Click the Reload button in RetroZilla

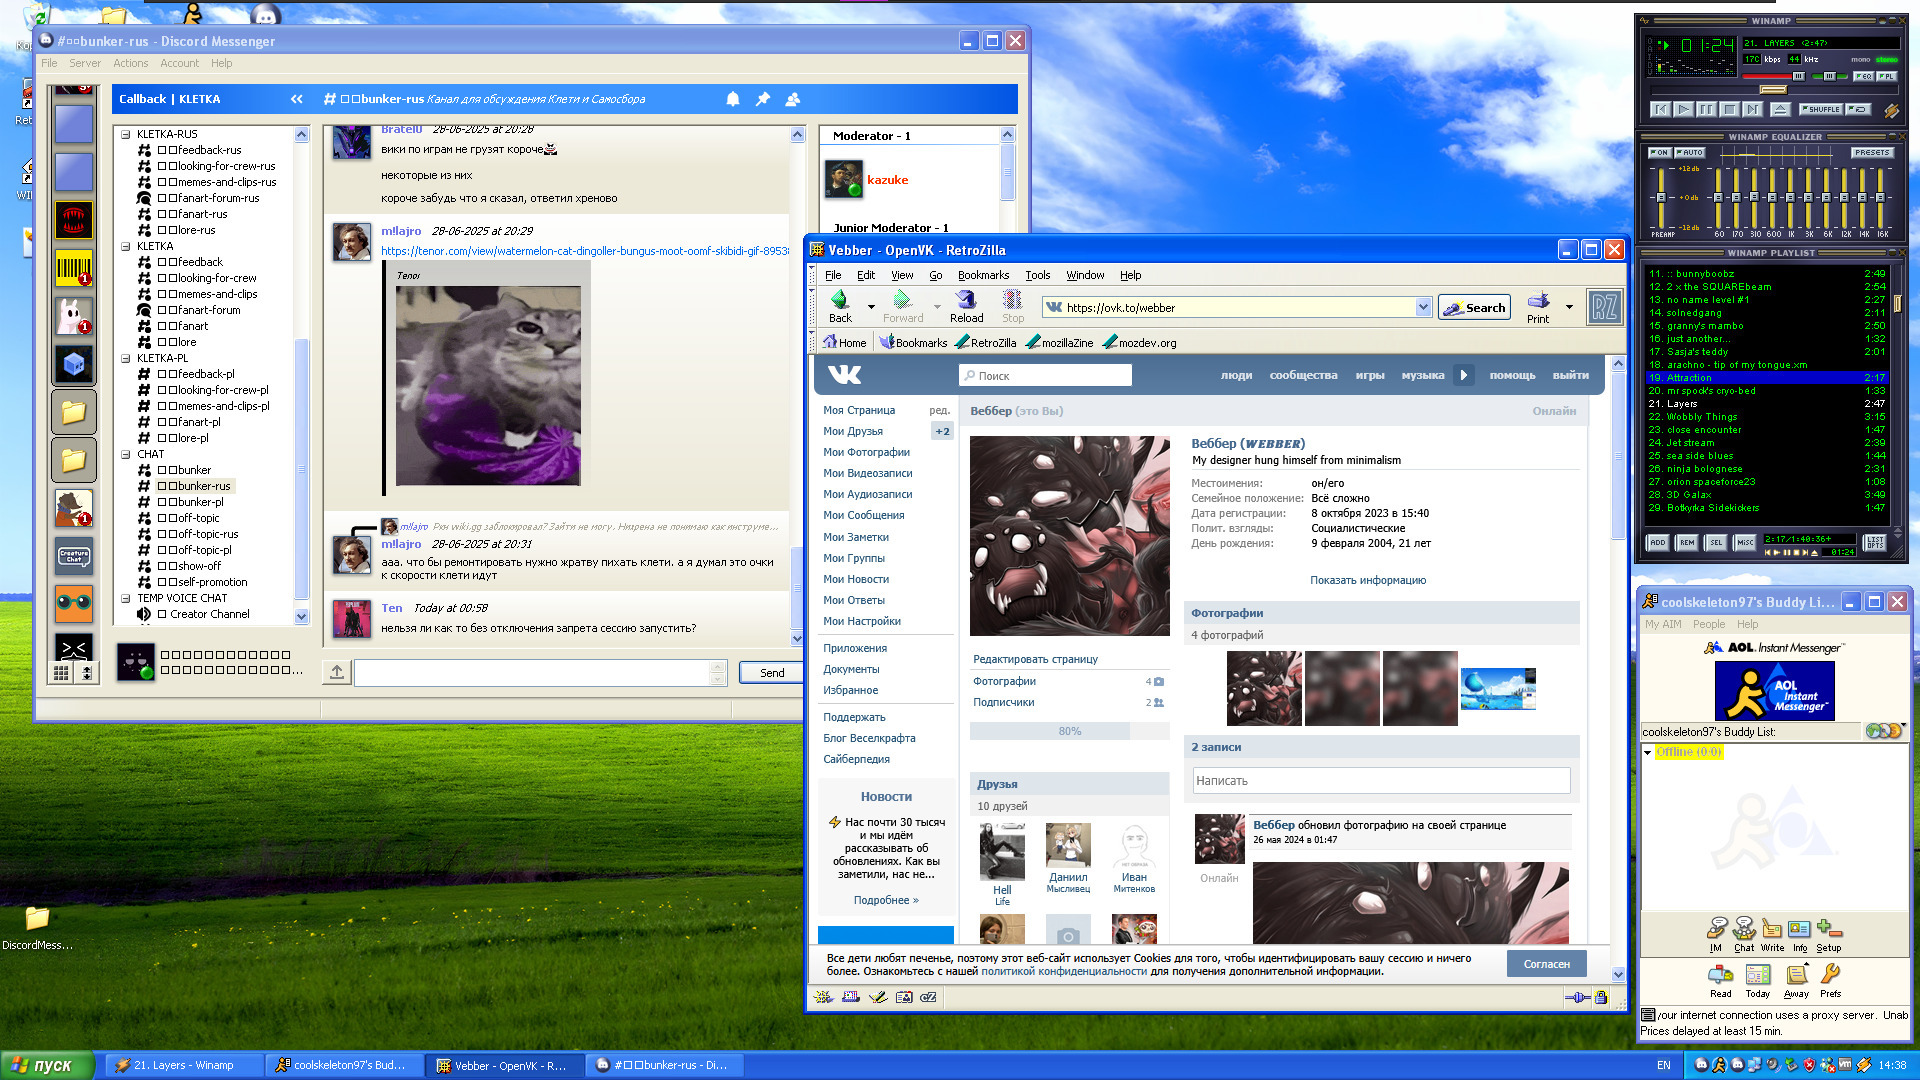click(966, 306)
